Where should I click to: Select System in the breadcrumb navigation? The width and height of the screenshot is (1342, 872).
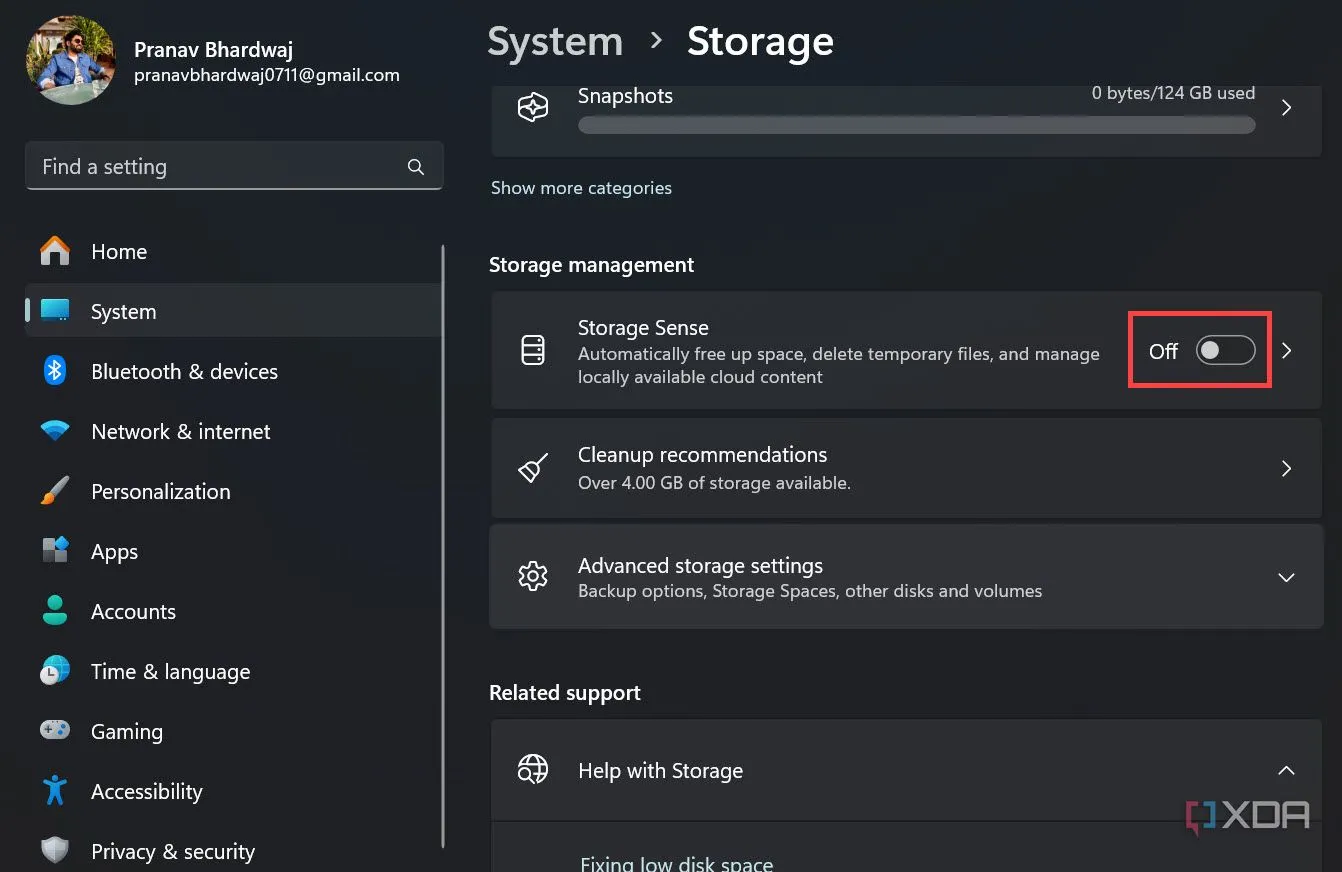[x=554, y=41]
